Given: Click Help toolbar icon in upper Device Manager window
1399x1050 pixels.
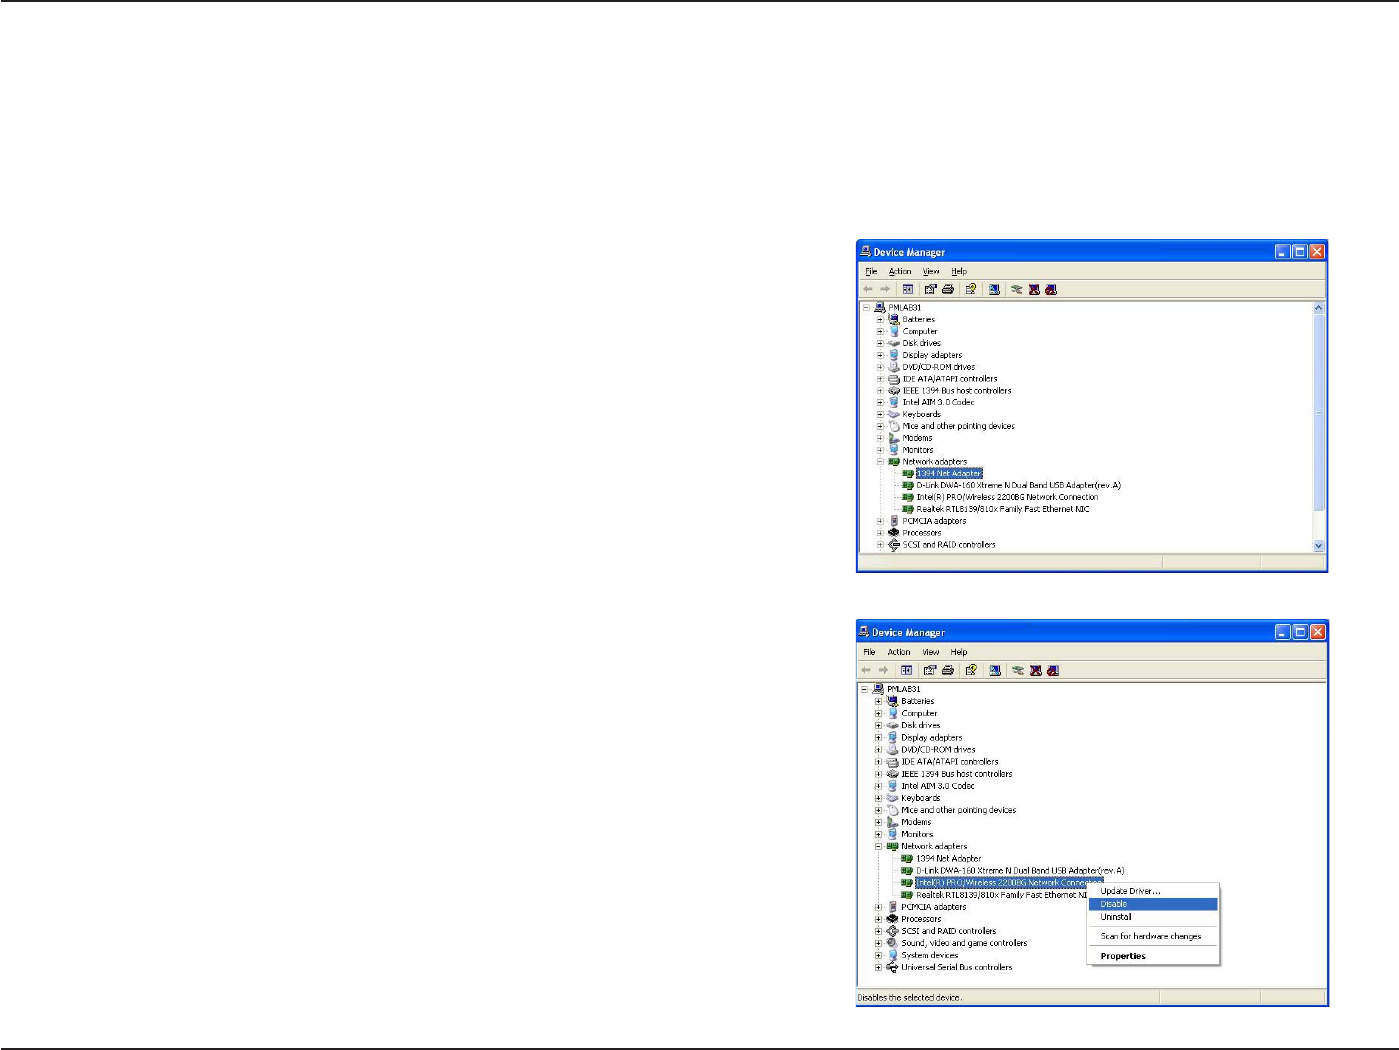Looking at the screenshot, I should (970, 289).
